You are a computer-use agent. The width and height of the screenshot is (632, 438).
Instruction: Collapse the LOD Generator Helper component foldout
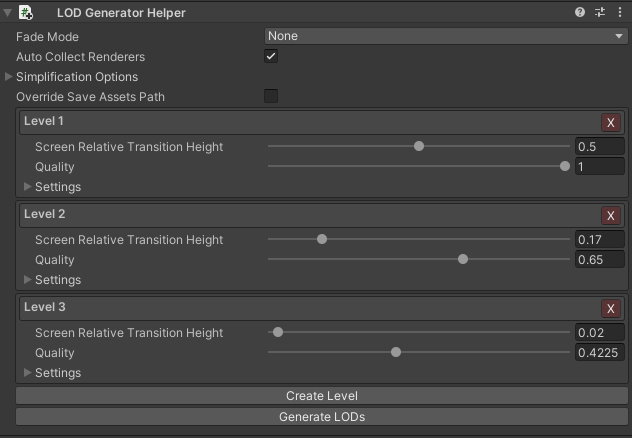point(9,13)
